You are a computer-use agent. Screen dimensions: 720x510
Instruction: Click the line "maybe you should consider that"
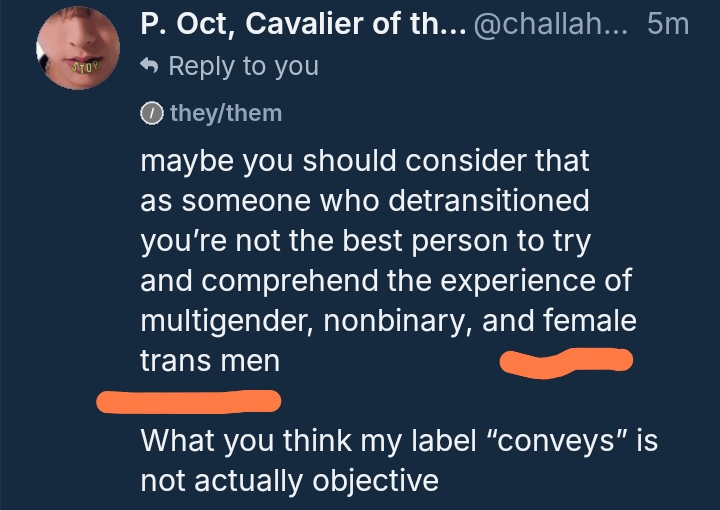(x=365, y=160)
